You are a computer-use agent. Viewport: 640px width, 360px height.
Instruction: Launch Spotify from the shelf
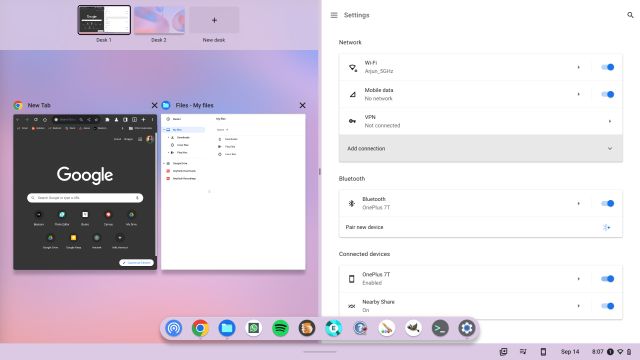[x=280, y=328]
